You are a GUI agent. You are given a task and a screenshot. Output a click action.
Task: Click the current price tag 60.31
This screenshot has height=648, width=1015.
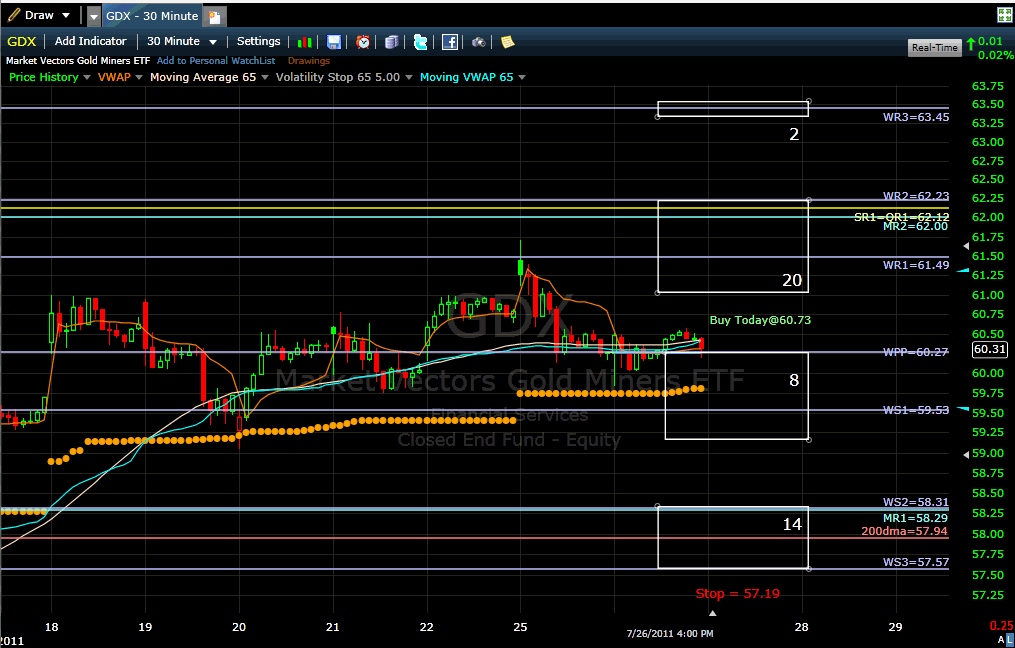pyautogui.click(x=990, y=350)
